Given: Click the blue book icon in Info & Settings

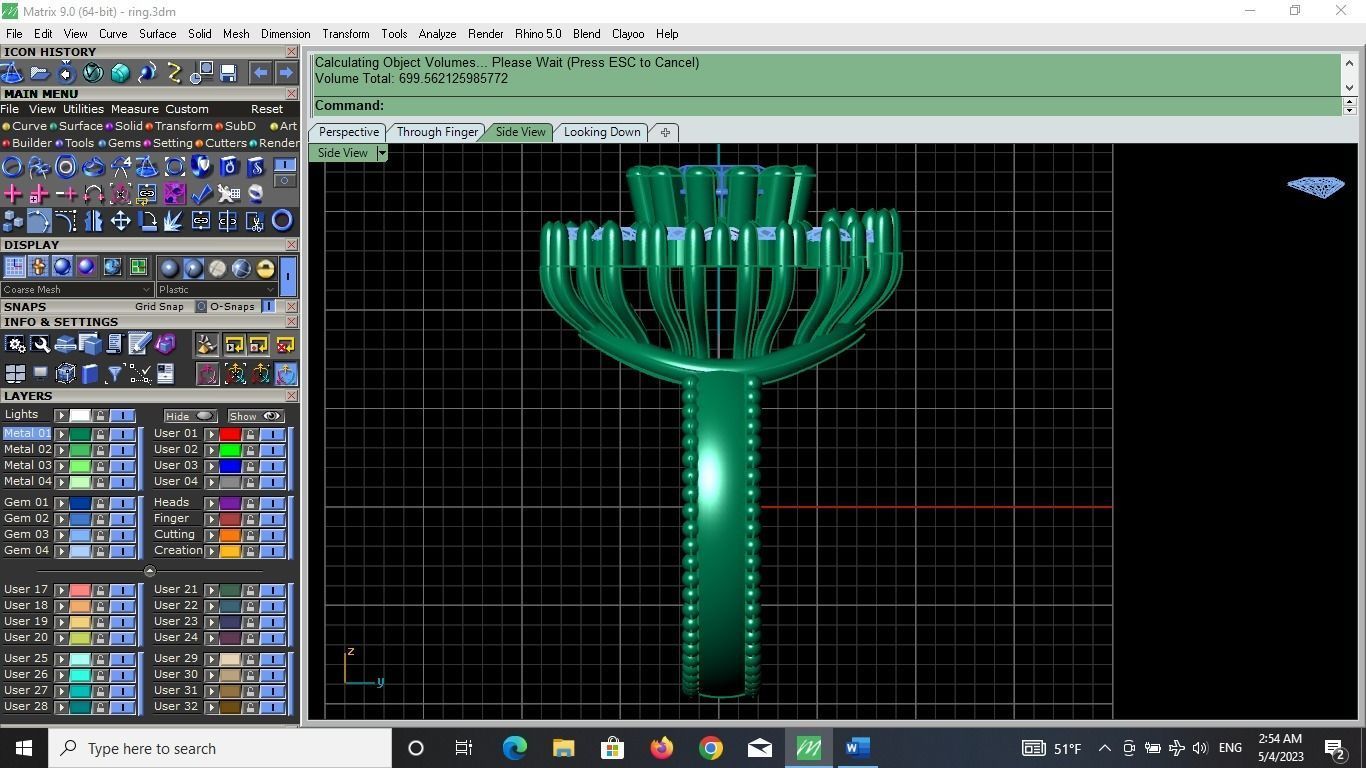Looking at the screenshot, I should tap(90, 373).
